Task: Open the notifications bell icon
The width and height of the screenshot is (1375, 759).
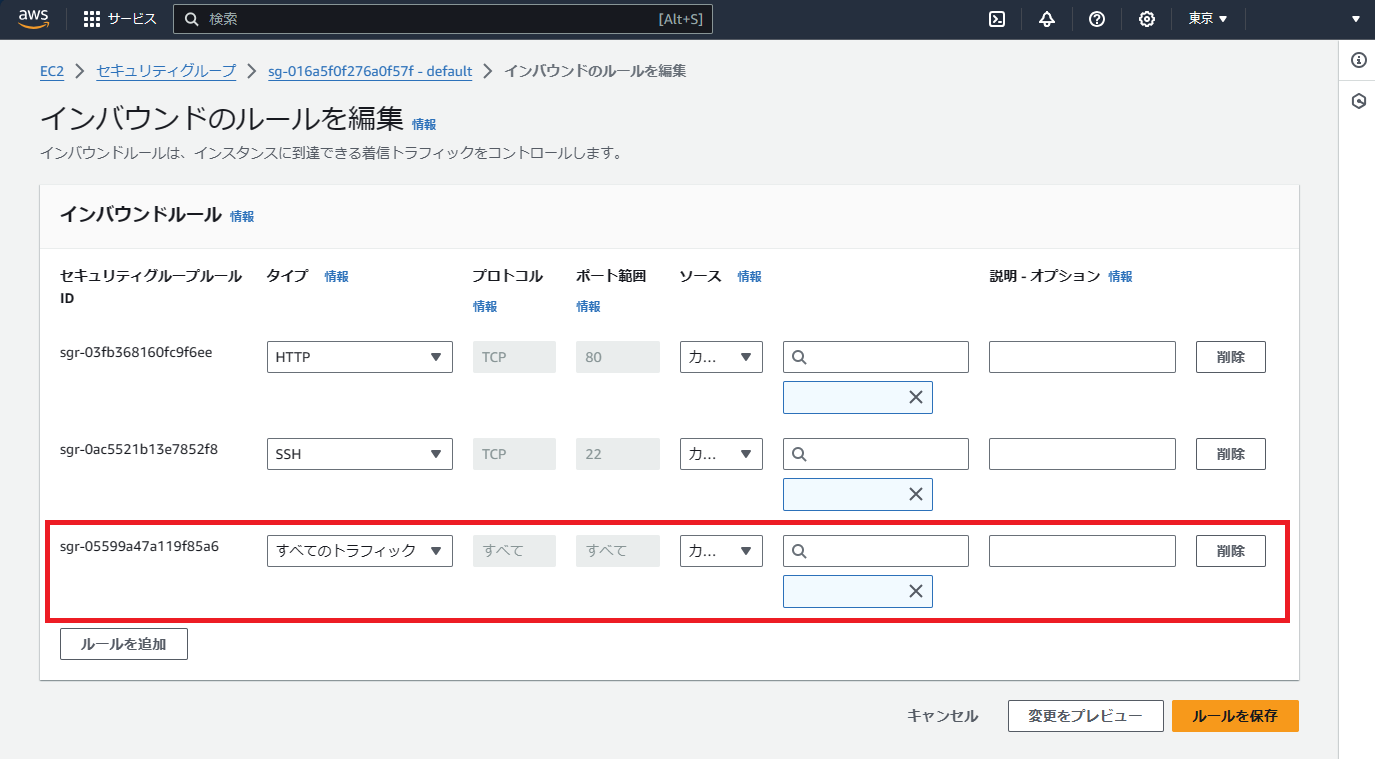Action: tap(1047, 19)
